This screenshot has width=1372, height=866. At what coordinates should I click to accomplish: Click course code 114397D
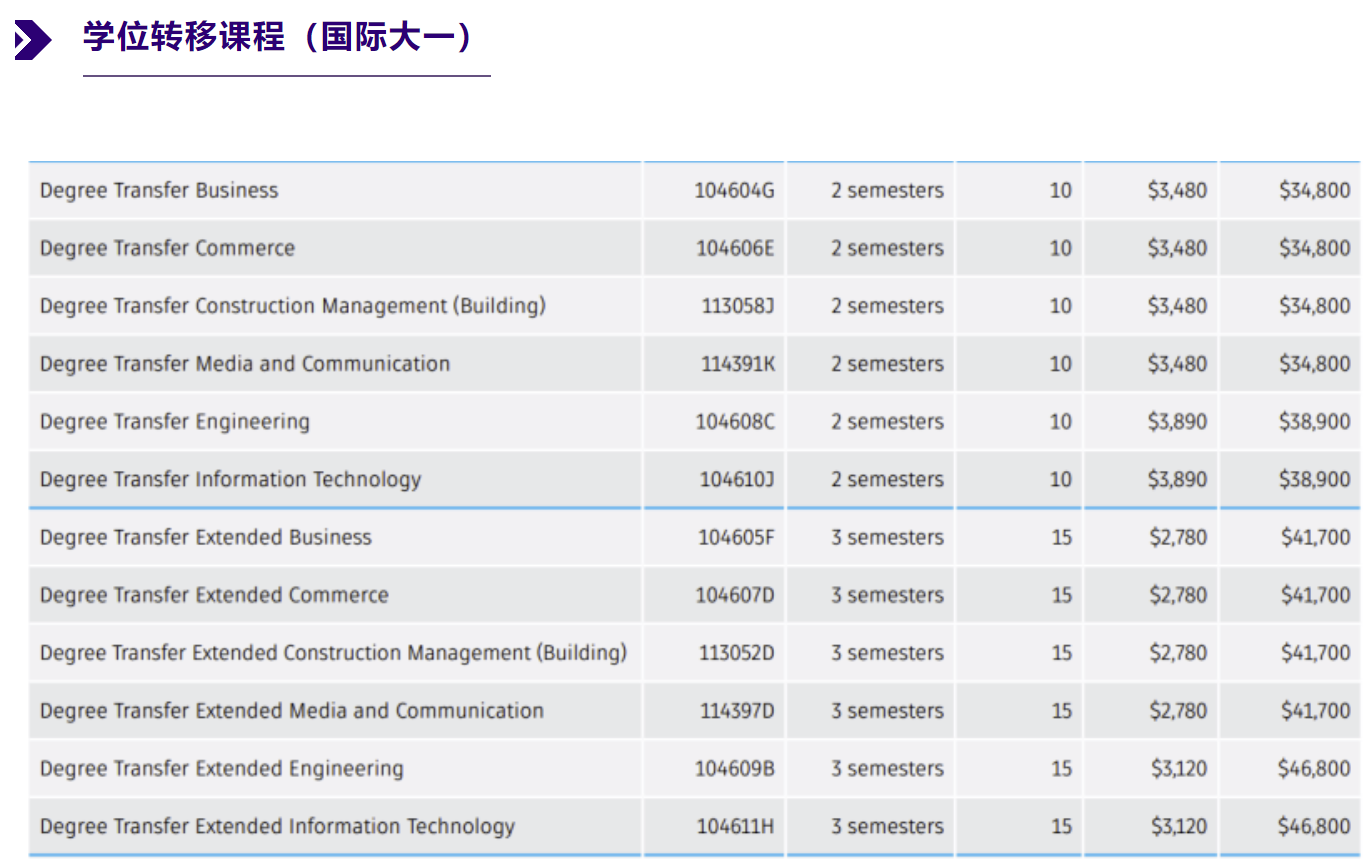pyautogui.click(x=736, y=711)
